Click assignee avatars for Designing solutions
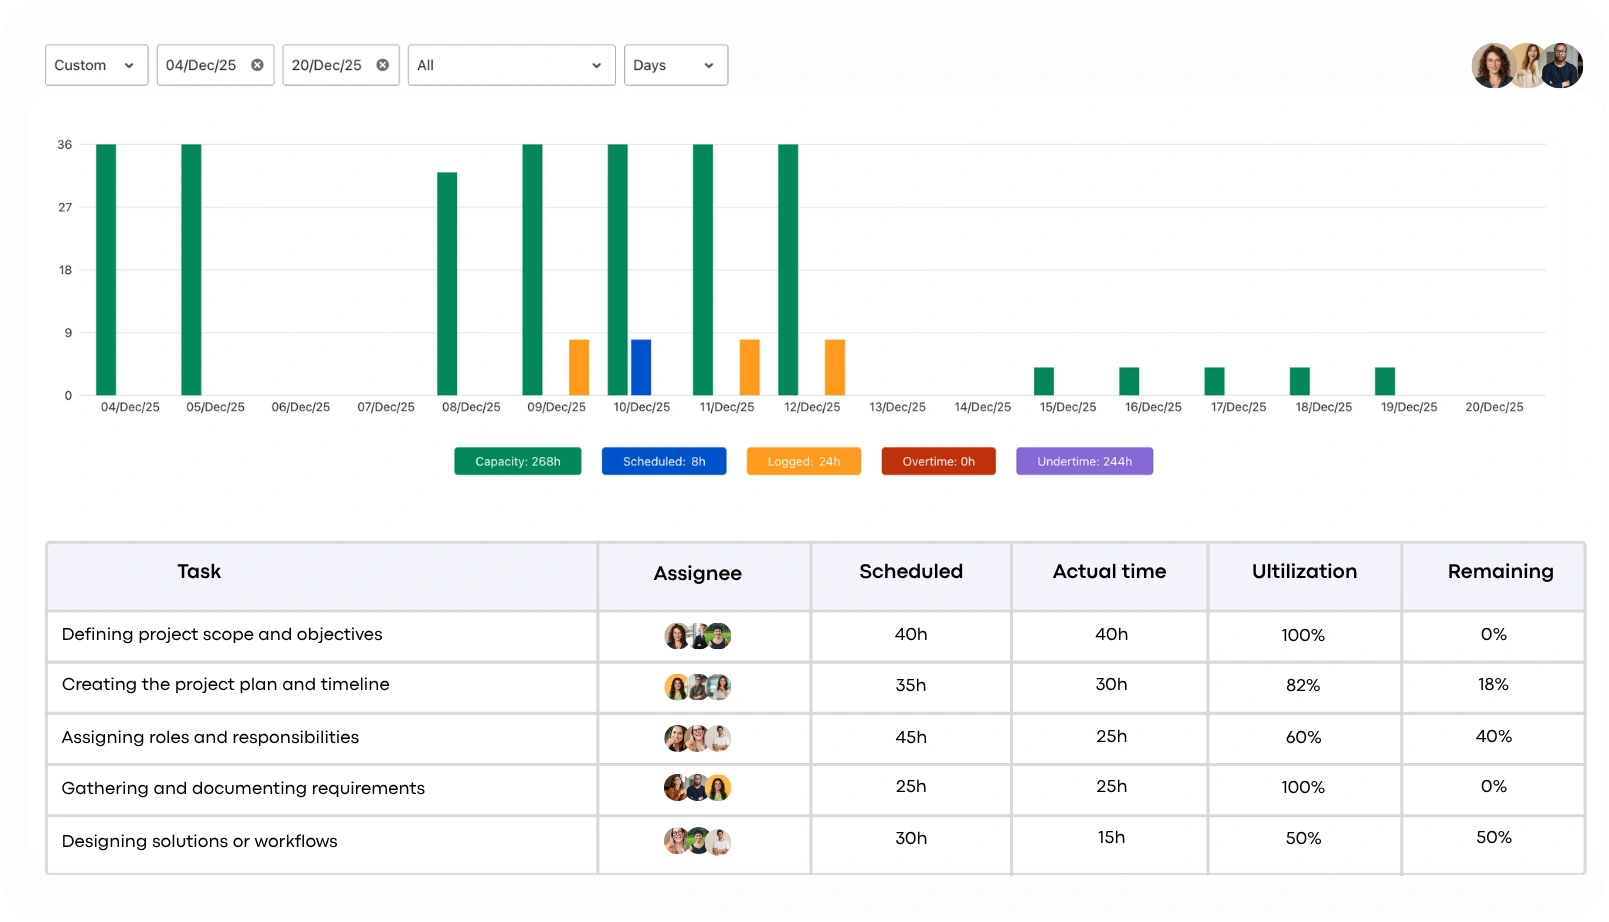The height and width of the screenshot is (922, 1609). (698, 841)
